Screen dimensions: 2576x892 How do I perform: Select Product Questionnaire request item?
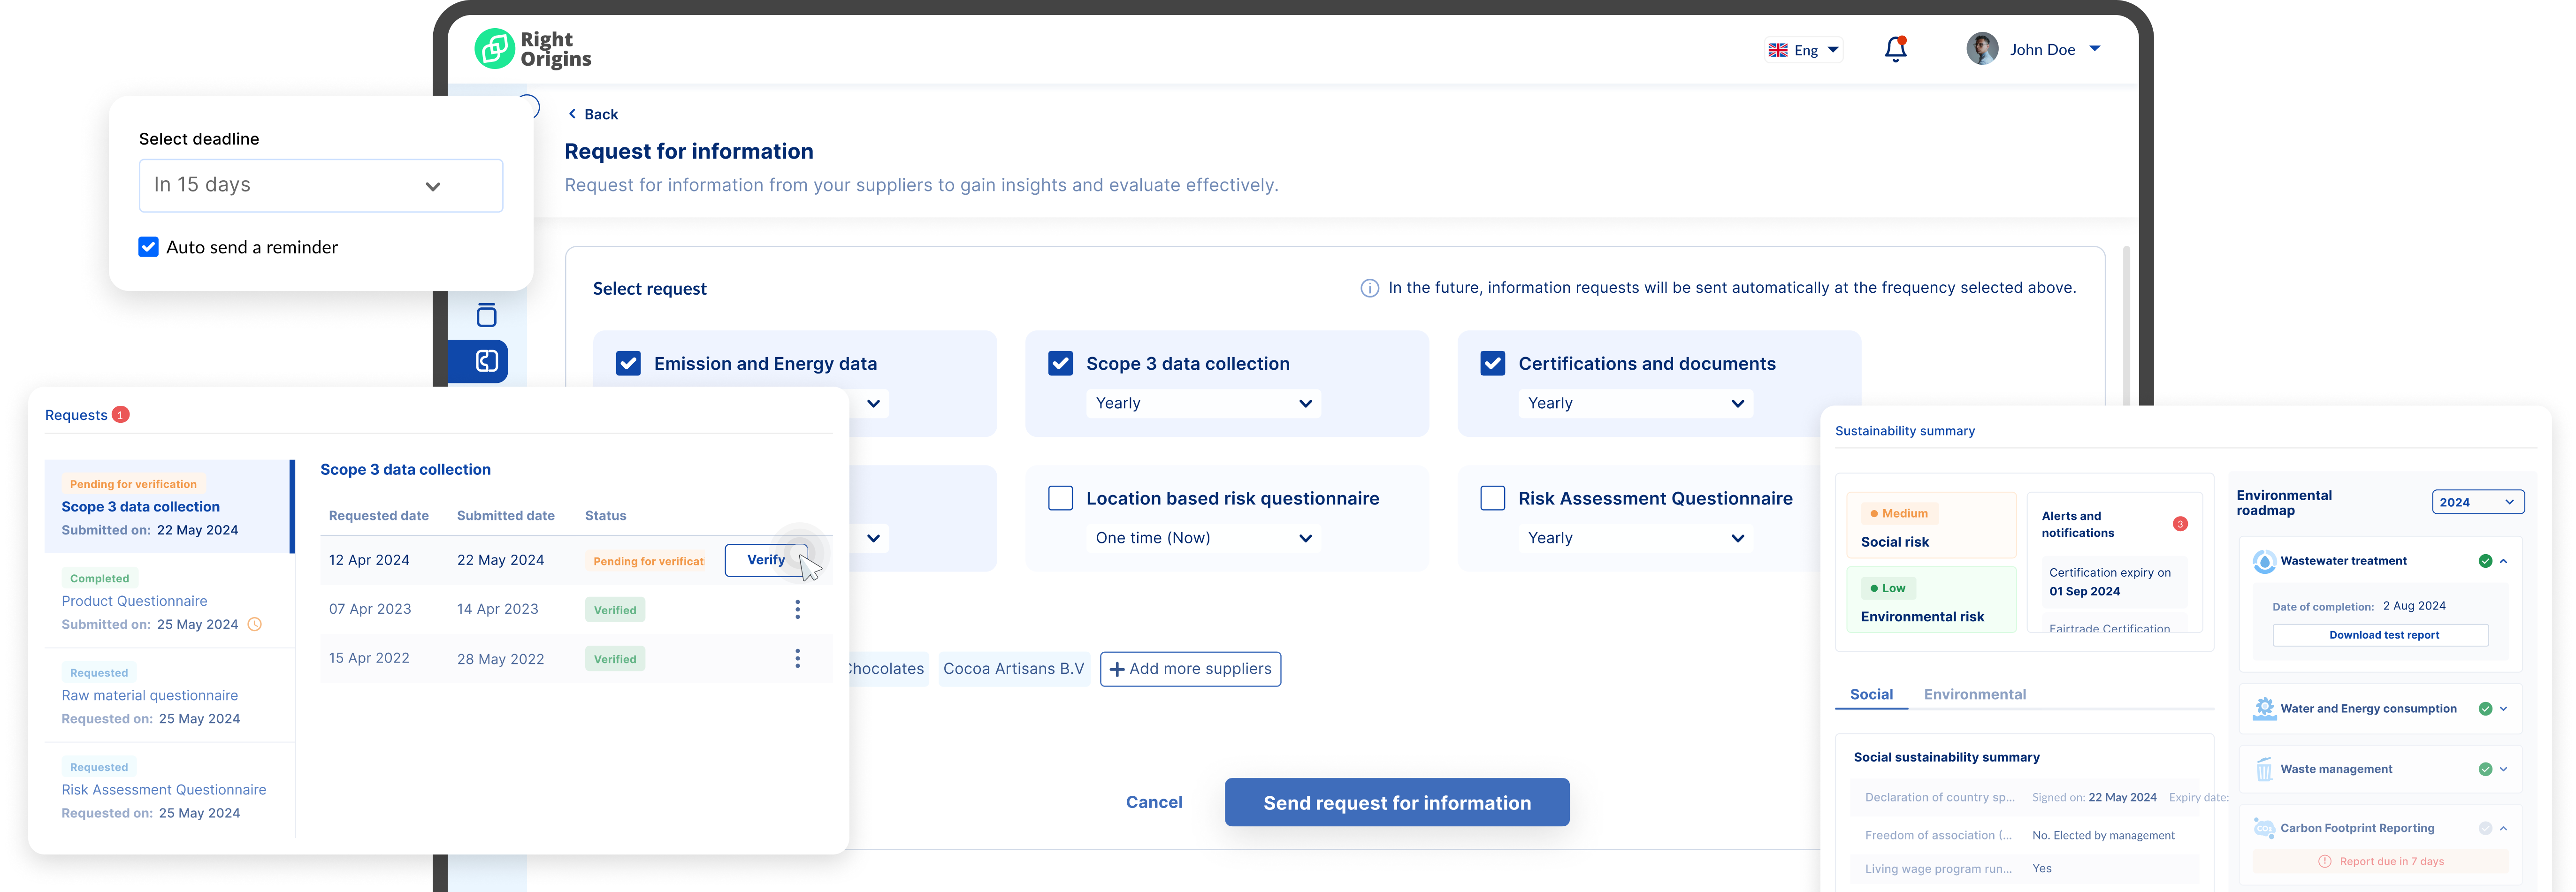(168, 601)
